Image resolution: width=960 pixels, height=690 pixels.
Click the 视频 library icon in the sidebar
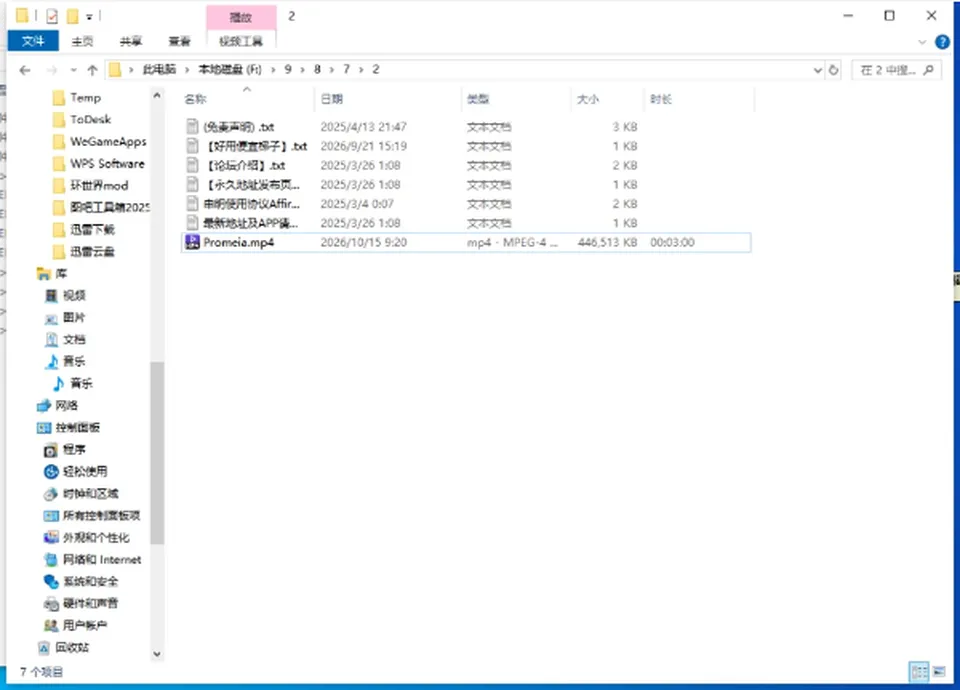pyautogui.click(x=51, y=296)
